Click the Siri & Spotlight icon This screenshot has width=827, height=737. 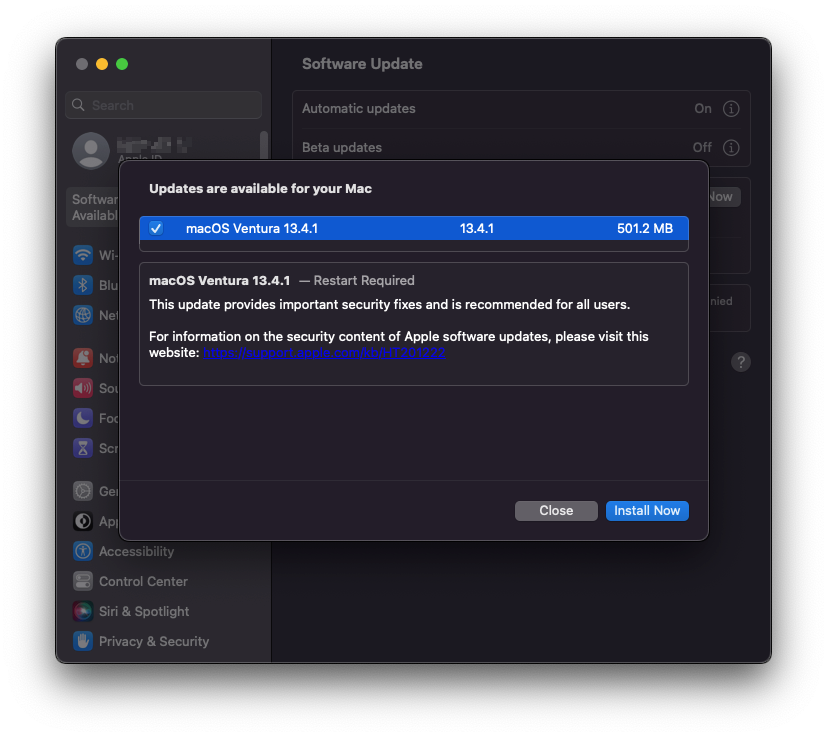(83, 611)
